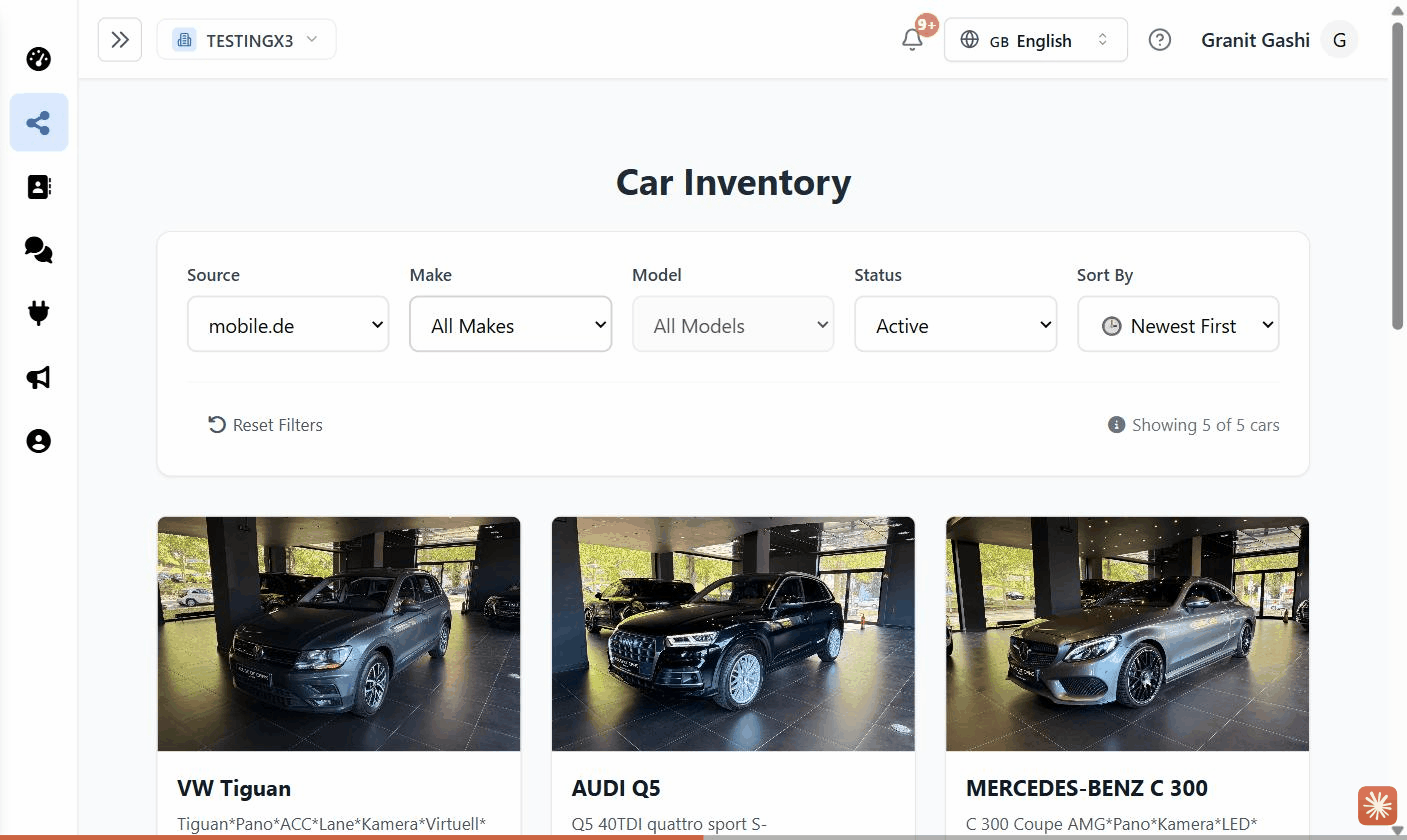Screen dimensions: 1407x840
Task: Open the Sort By dropdown Newest First
Action: (x=1178, y=324)
